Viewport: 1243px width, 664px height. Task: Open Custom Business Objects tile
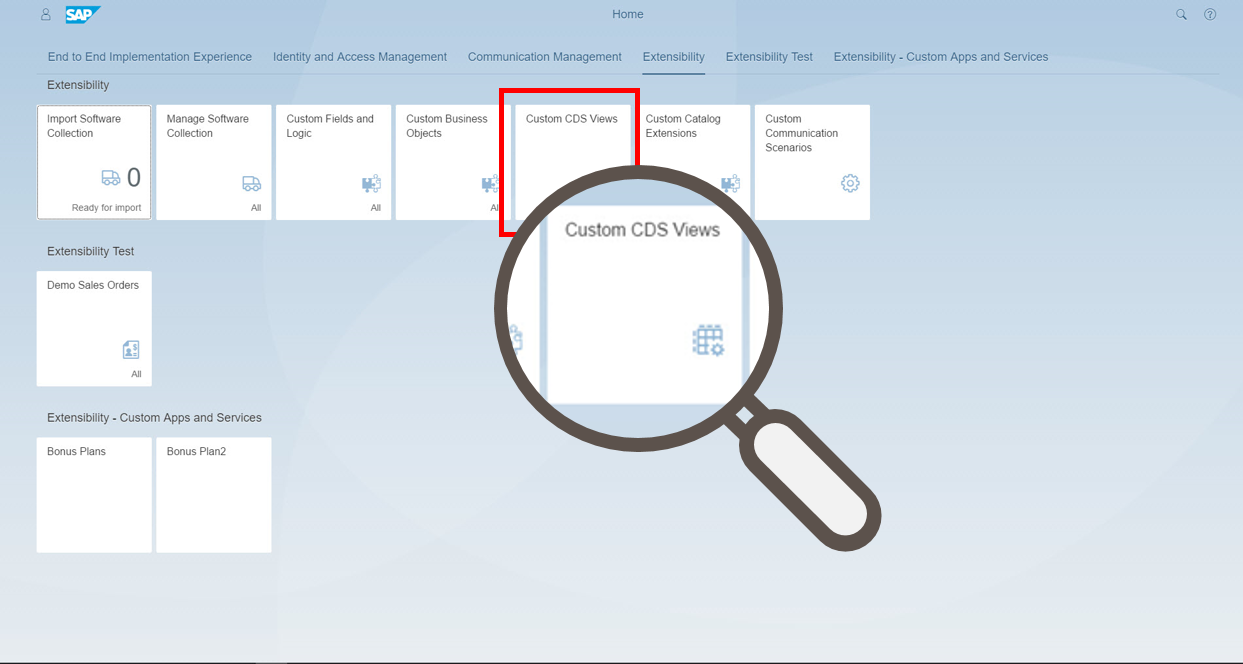(453, 162)
